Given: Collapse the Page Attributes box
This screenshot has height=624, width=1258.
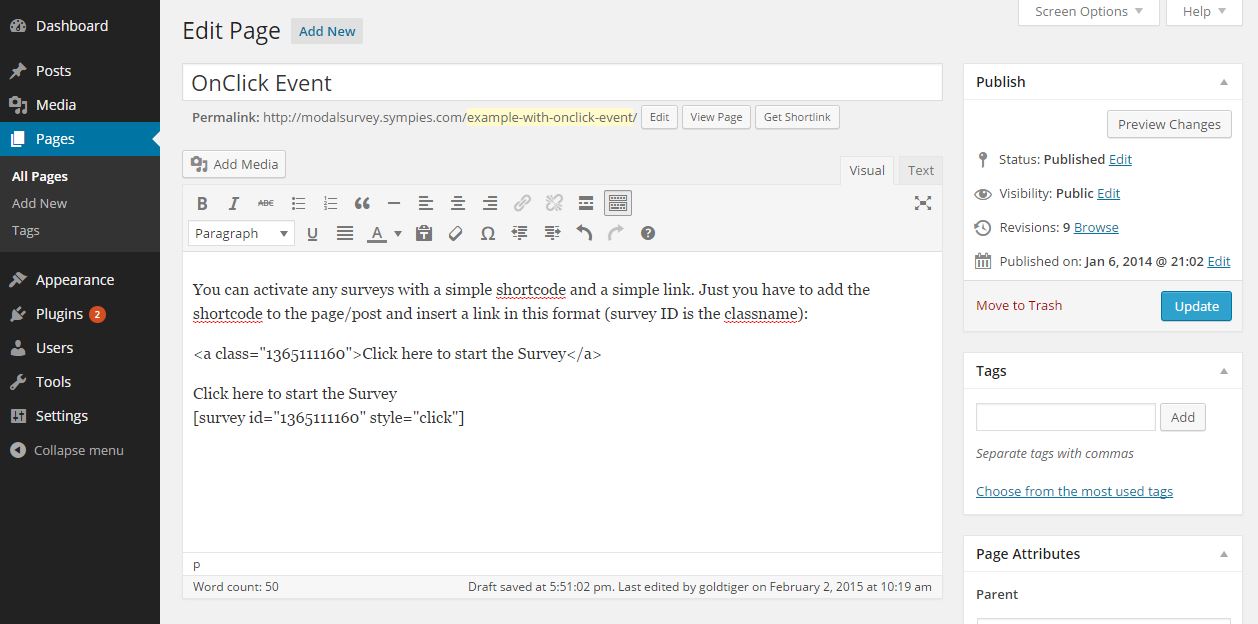Looking at the screenshot, I should 1224,554.
